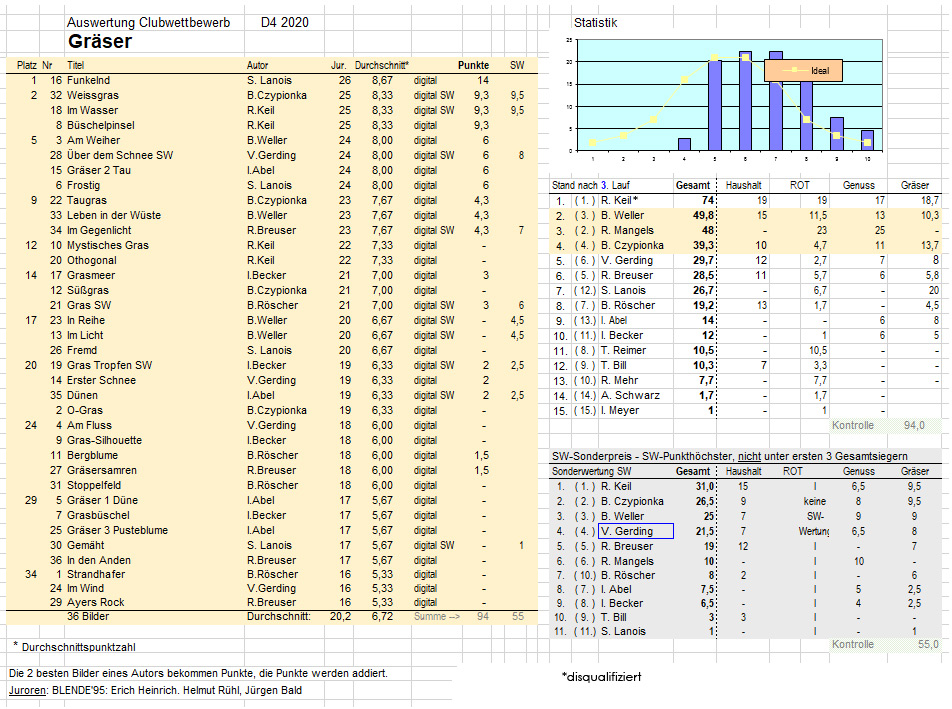This screenshot has width=952, height=709.
Task: Click the "Mystisches Gras" cell
Action: pos(107,245)
